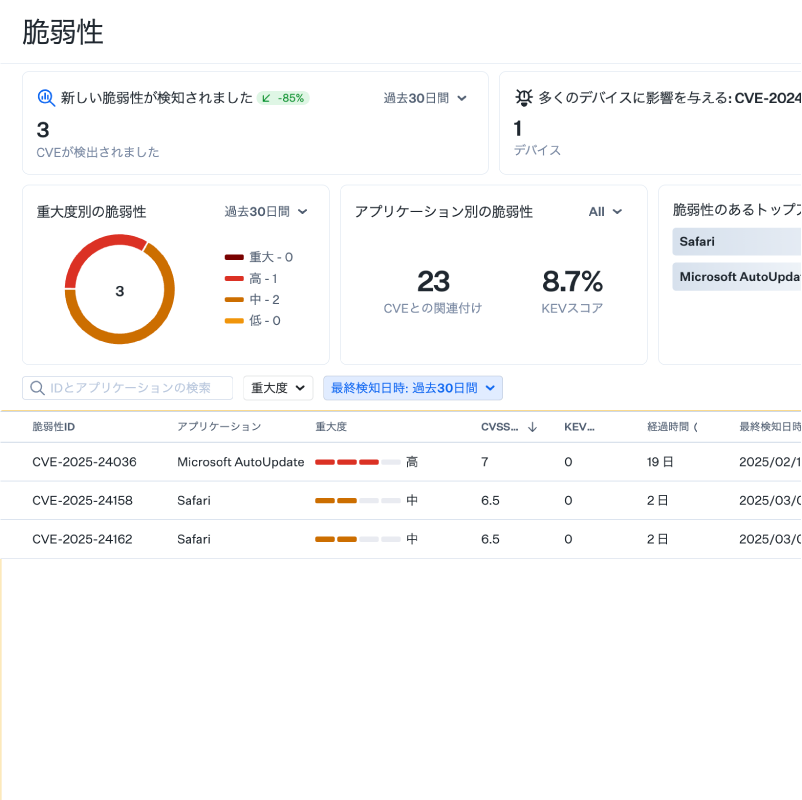Click the search magnifier icon in the filter bar
The image size is (802, 800).
tap(36, 388)
